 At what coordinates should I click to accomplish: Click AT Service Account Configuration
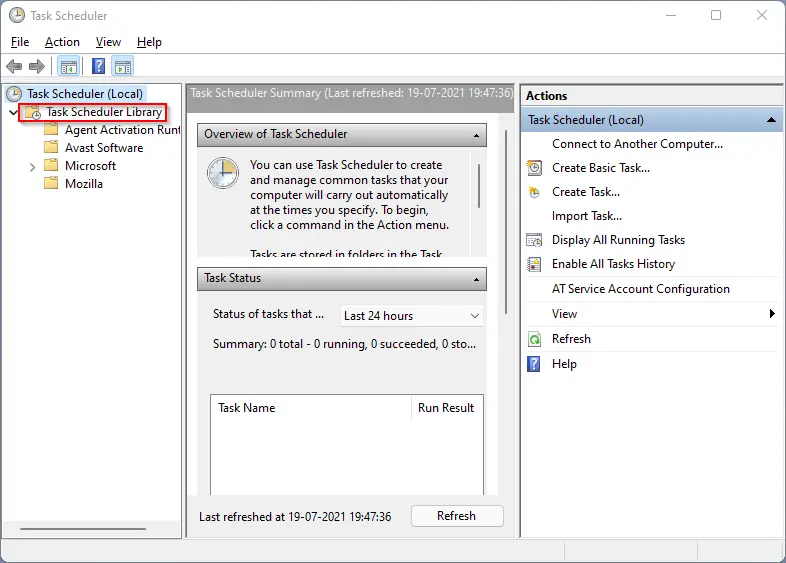click(x=641, y=289)
